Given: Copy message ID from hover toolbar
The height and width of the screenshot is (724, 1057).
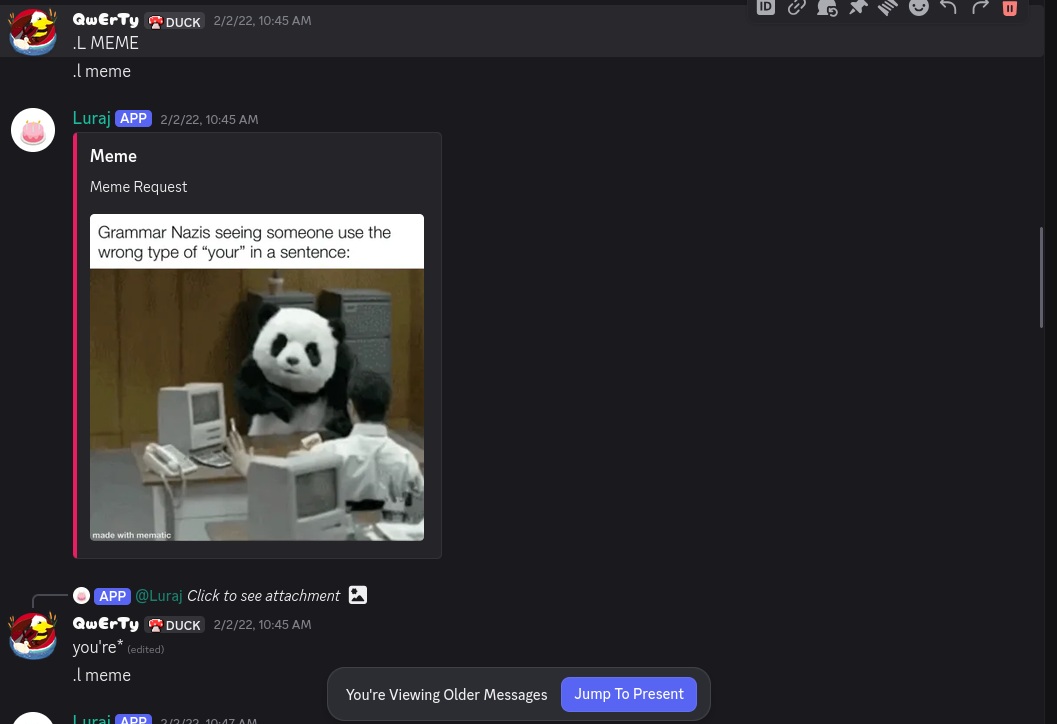Looking at the screenshot, I should click(766, 7).
